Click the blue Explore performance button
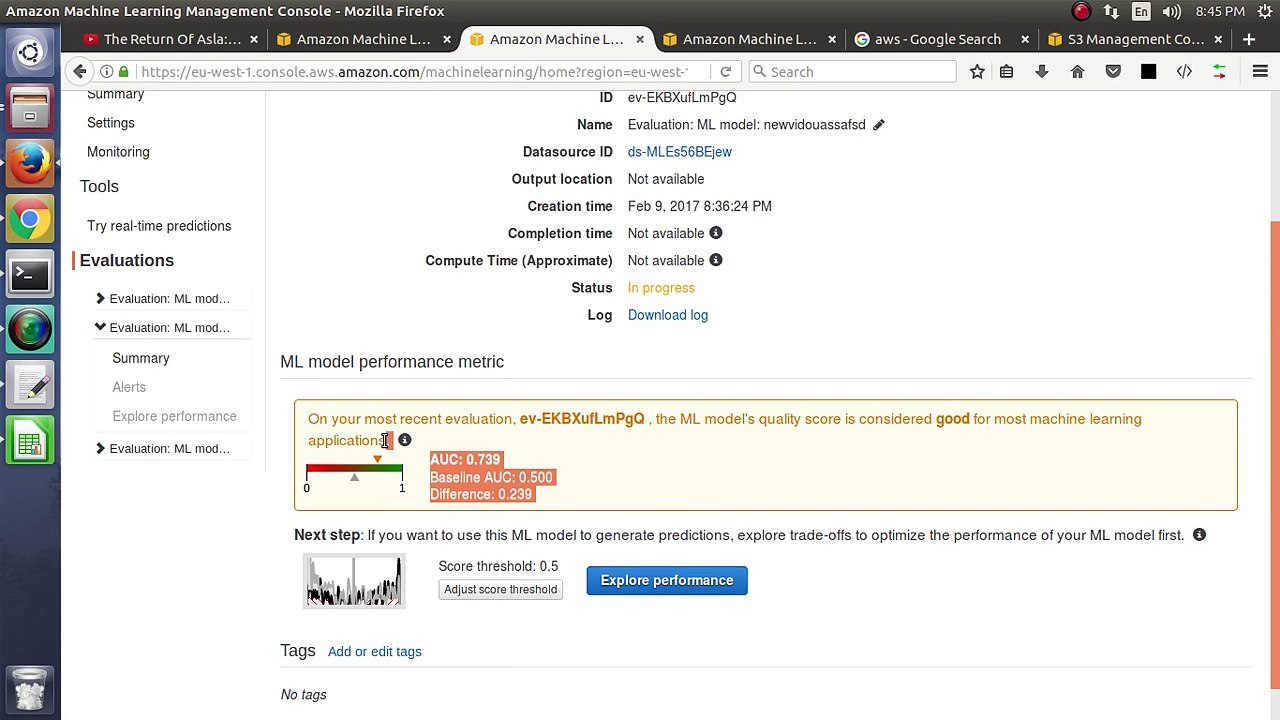This screenshot has width=1280, height=720. (x=667, y=581)
